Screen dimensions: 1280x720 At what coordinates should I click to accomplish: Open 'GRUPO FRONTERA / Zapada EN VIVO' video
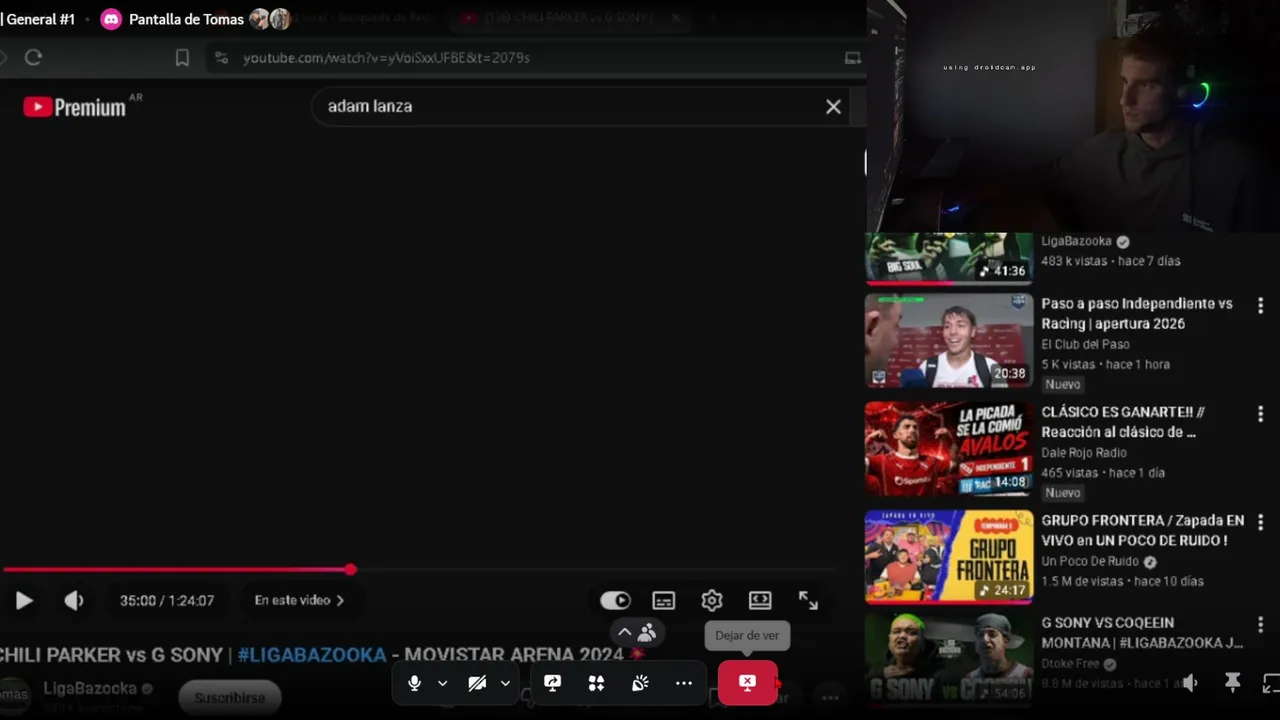(1143, 530)
